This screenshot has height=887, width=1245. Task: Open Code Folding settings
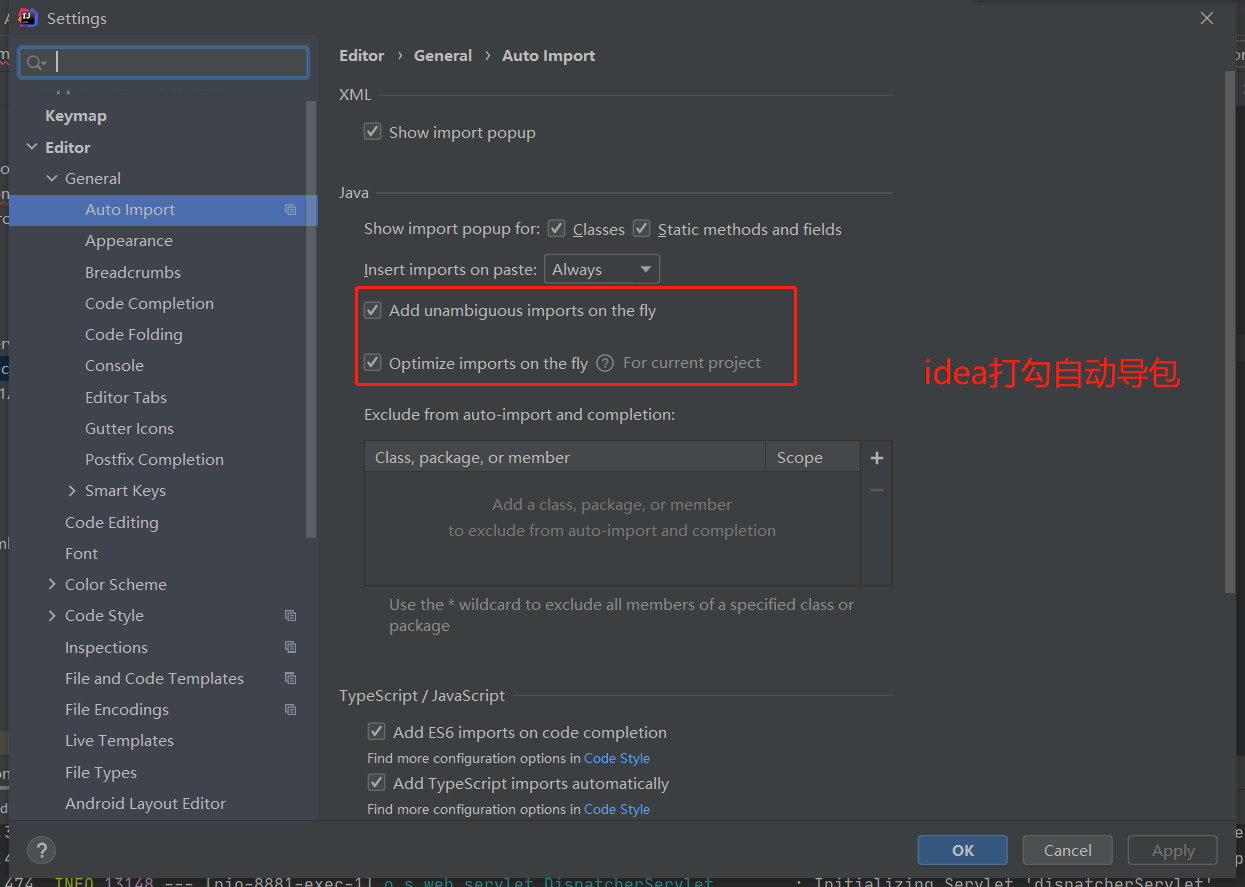[x=134, y=334]
